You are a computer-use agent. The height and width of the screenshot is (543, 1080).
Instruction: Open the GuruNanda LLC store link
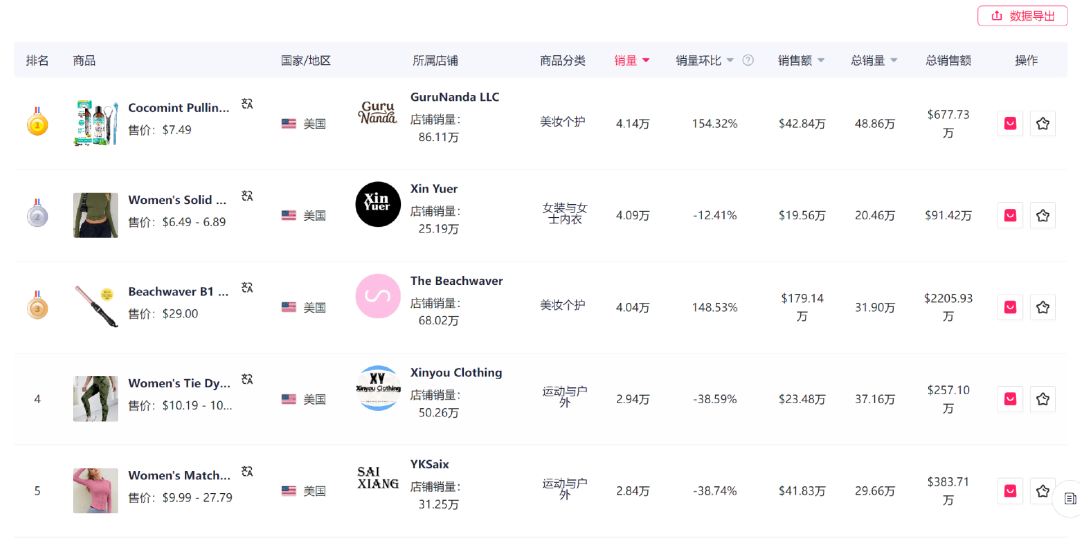coord(455,97)
